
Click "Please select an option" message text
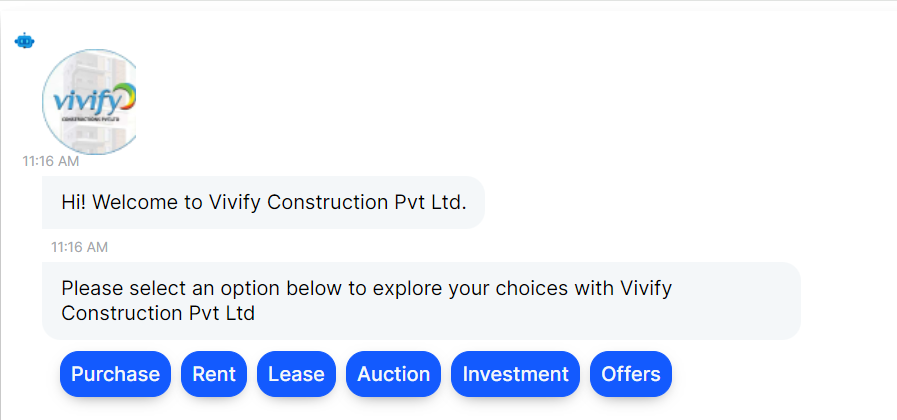[170, 289]
